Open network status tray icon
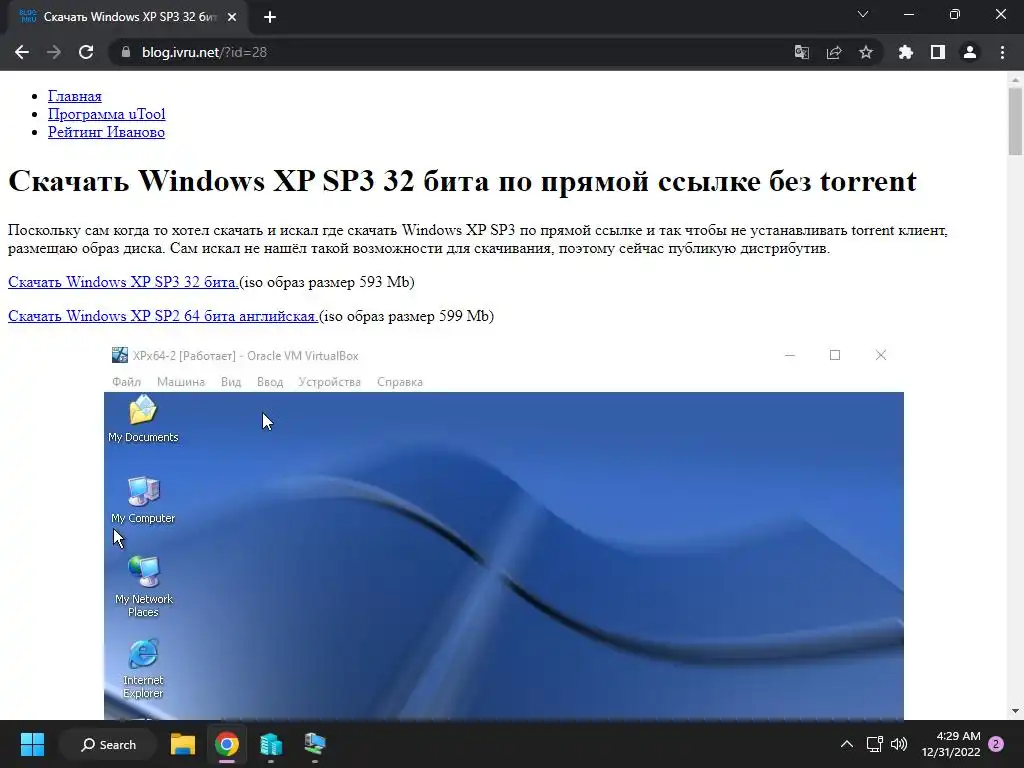Screen dimensions: 1024x768 pyautogui.click(x=874, y=744)
